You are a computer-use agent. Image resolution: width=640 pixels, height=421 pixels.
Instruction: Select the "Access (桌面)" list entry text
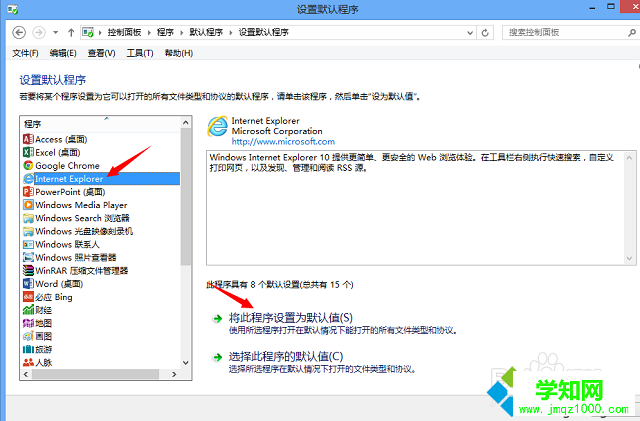[61, 139]
